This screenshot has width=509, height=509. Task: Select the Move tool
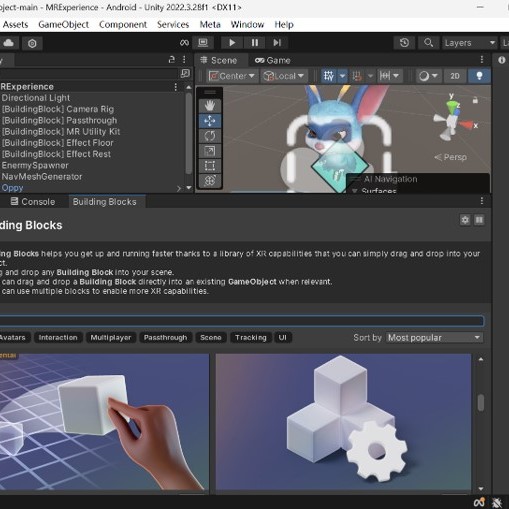(x=210, y=121)
